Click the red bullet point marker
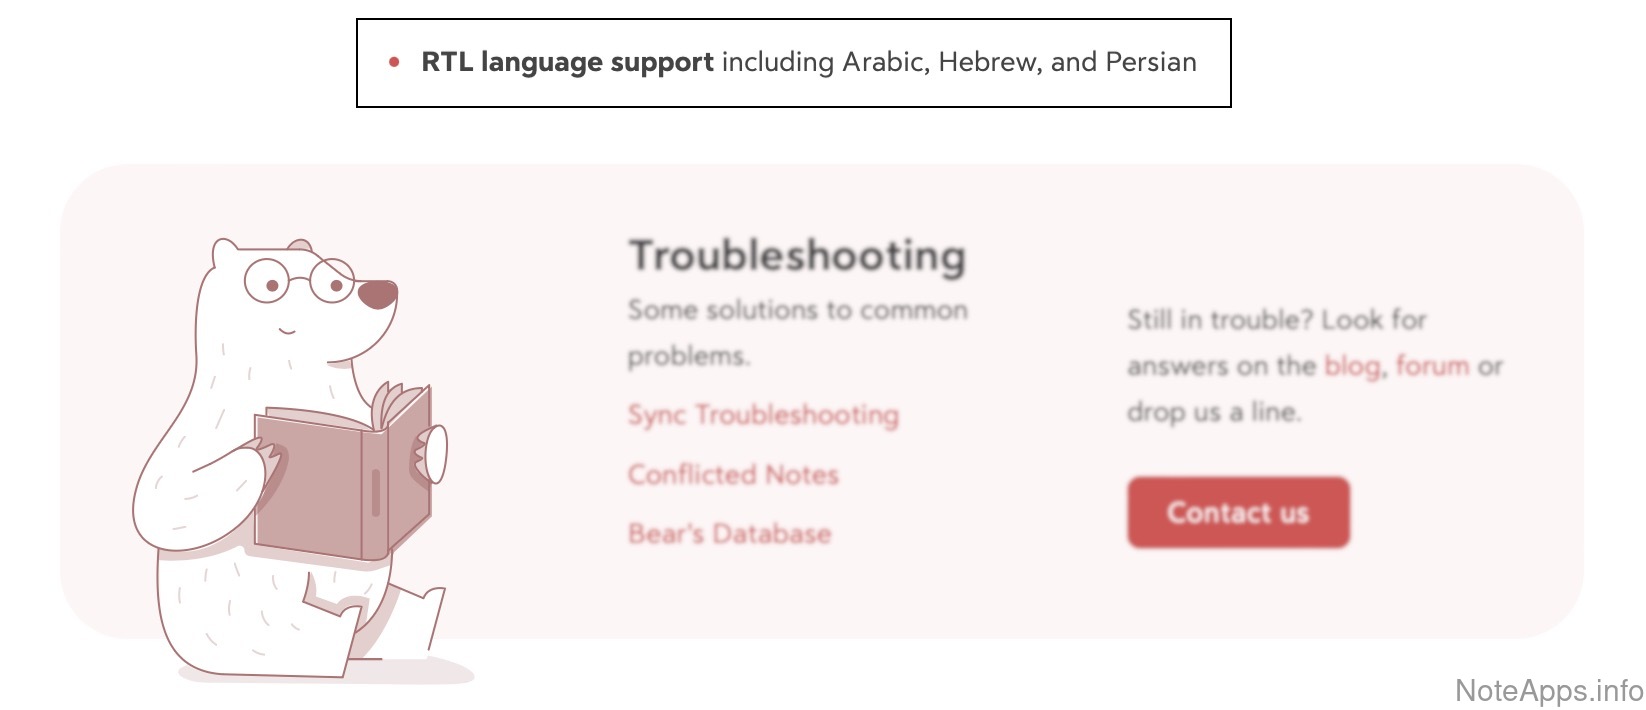The height and width of the screenshot is (710, 1646). coord(394,62)
